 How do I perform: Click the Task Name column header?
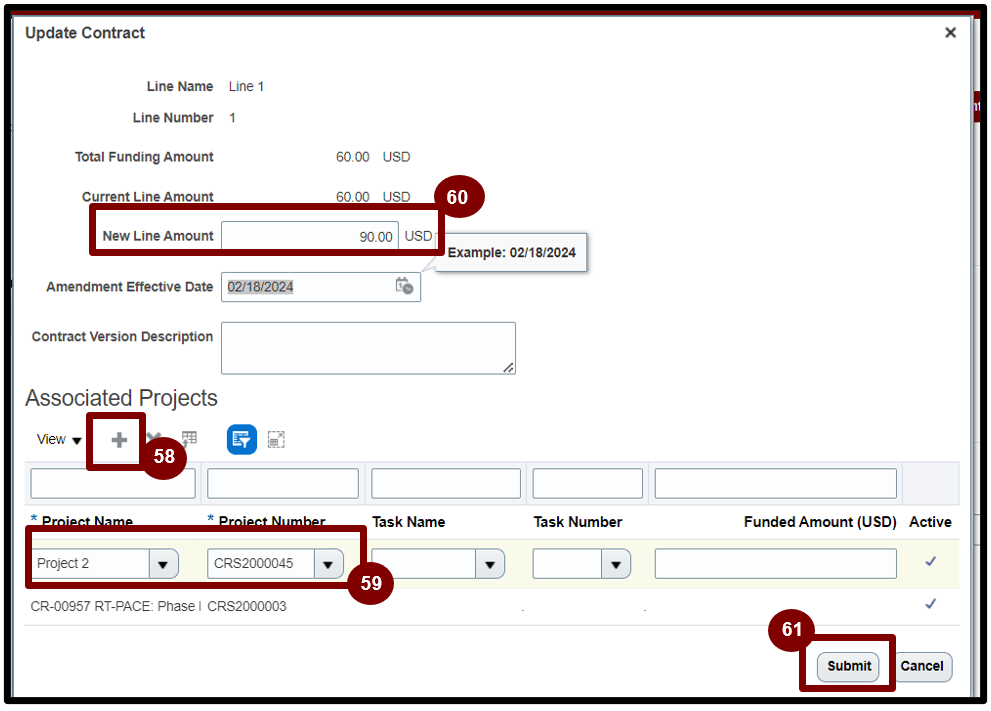coord(408,522)
